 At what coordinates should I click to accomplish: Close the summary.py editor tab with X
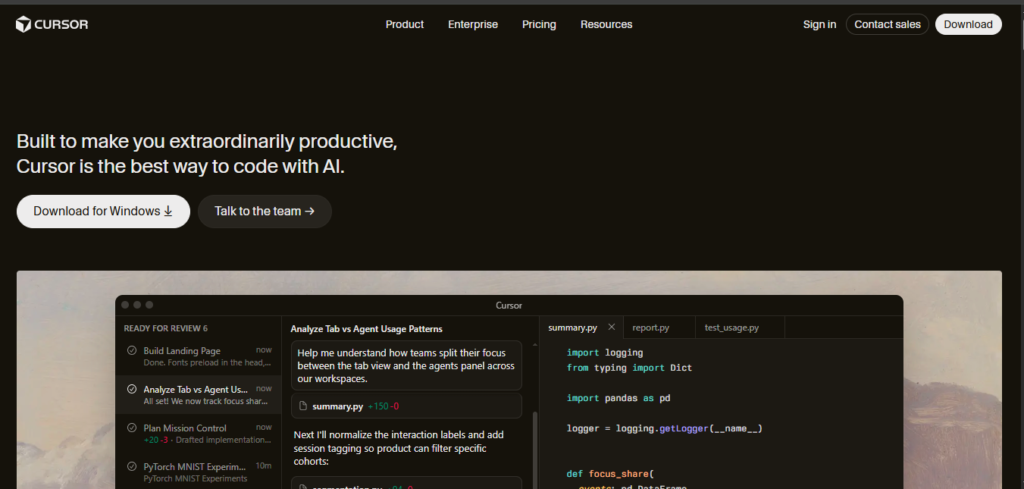click(x=611, y=327)
